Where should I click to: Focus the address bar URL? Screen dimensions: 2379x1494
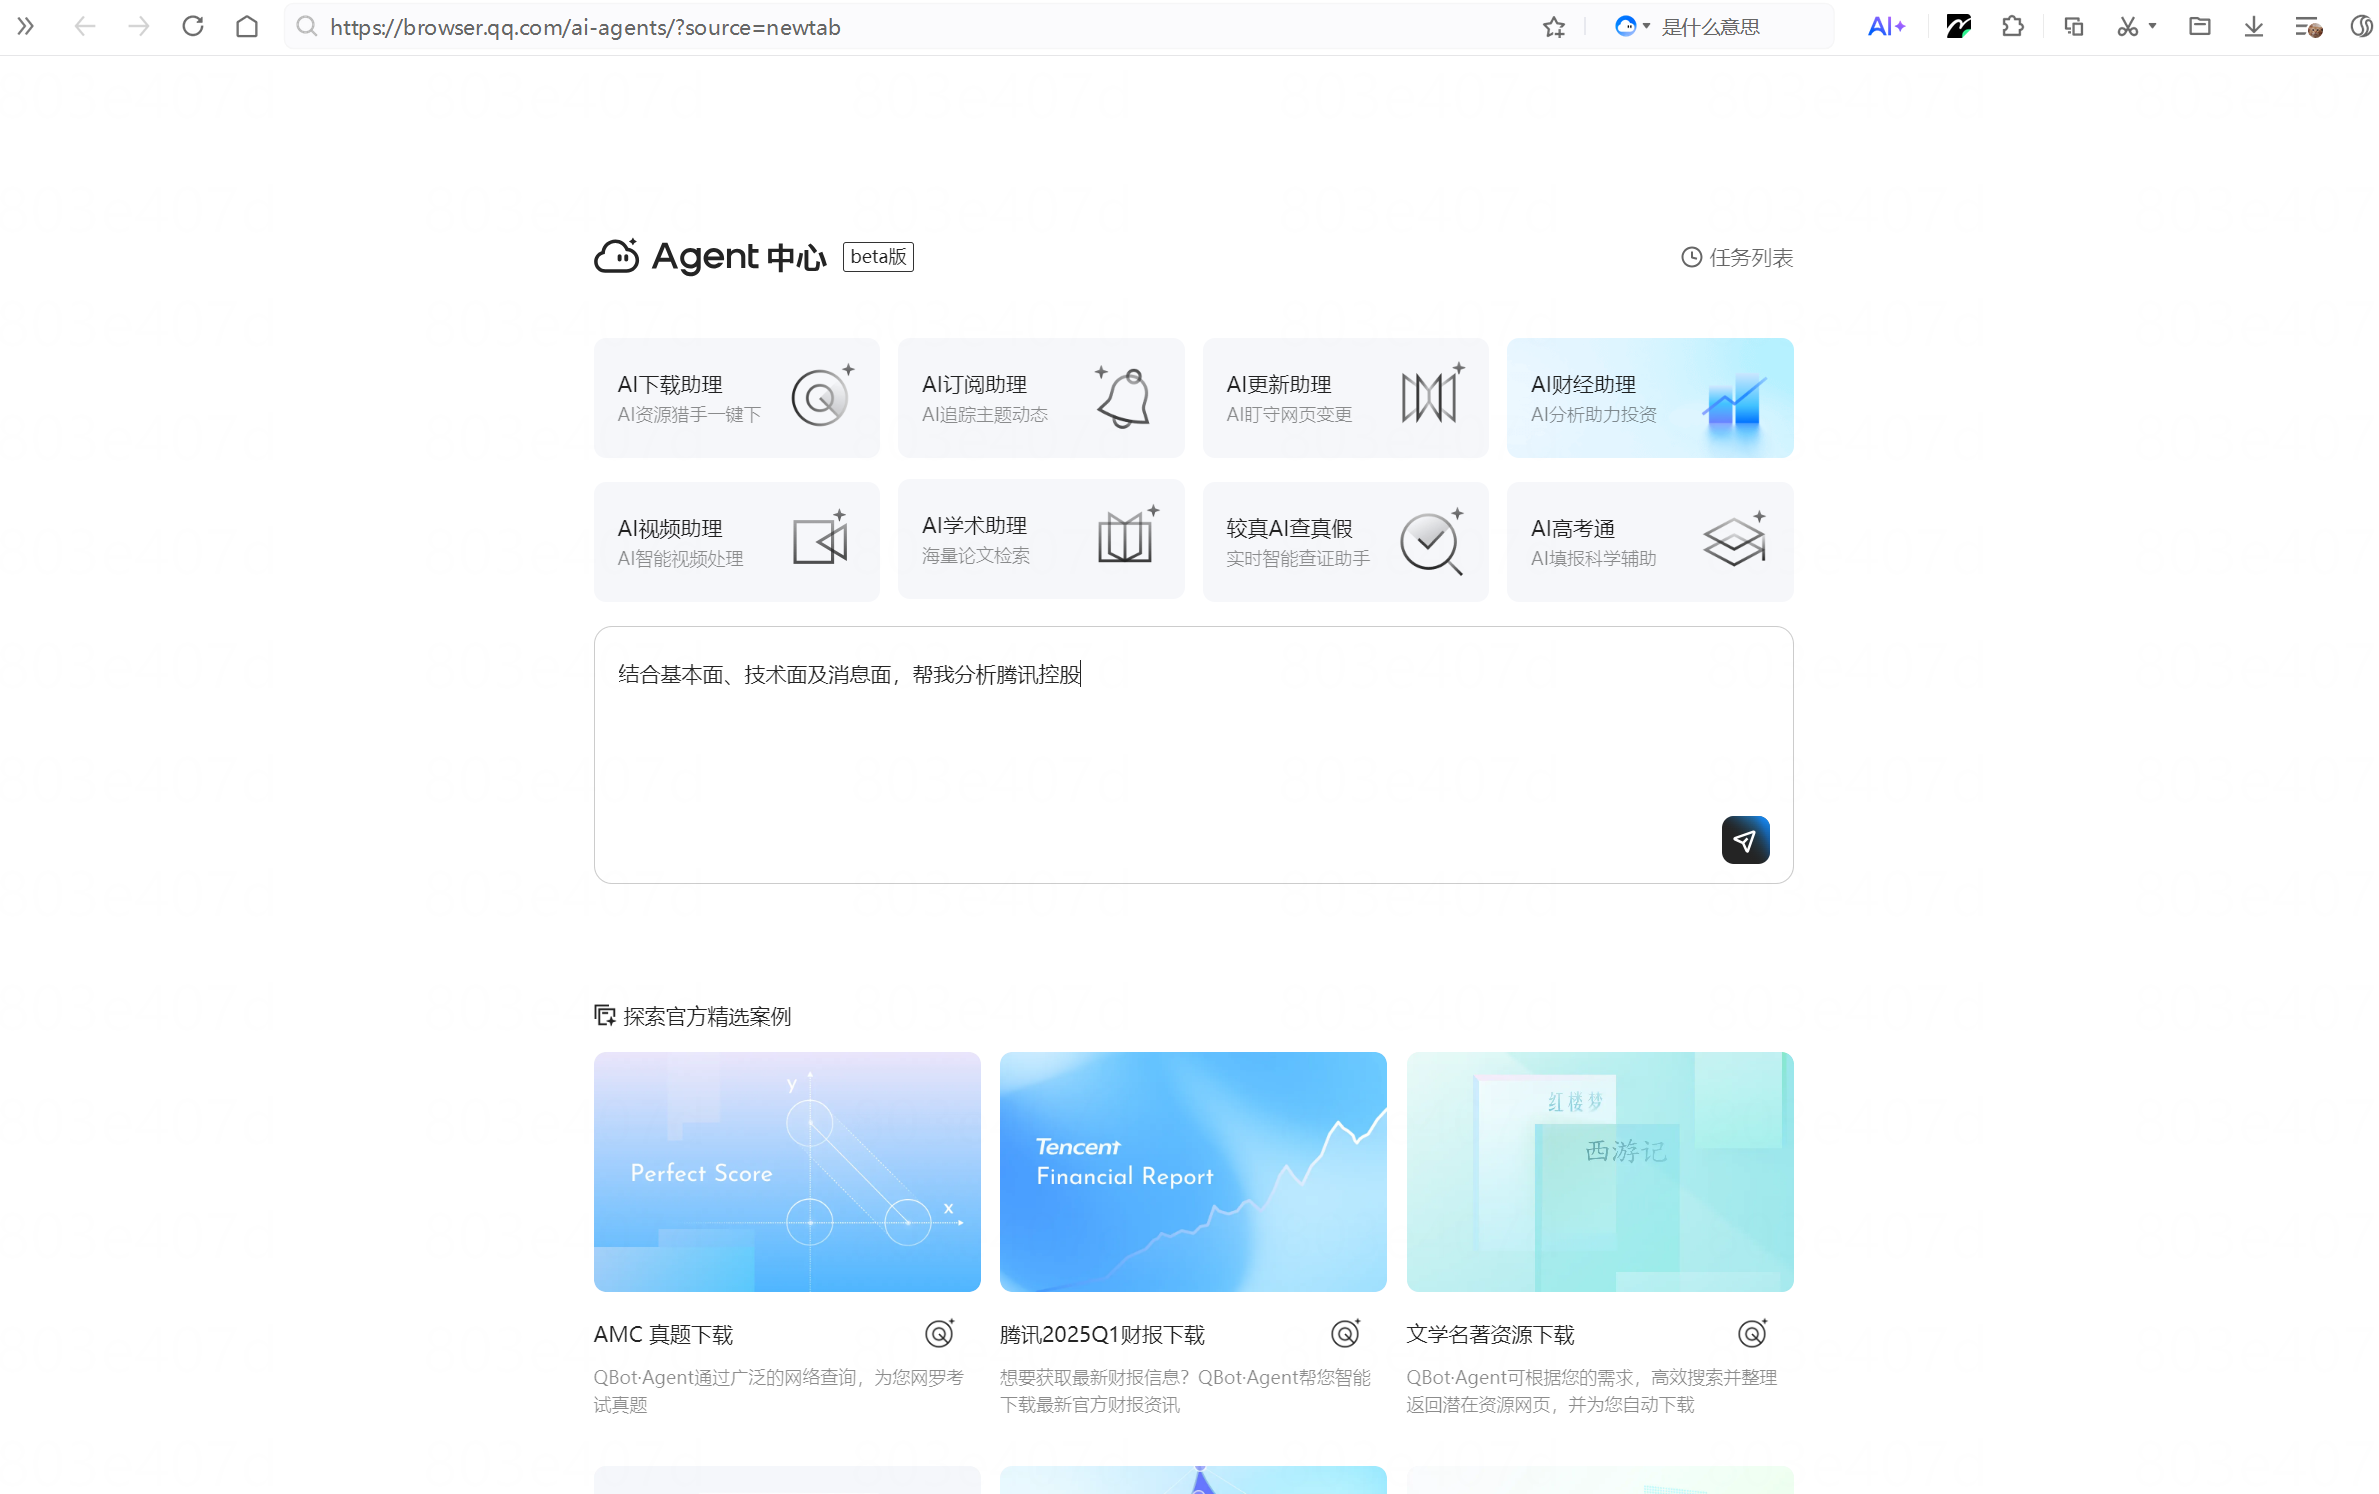(x=585, y=27)
